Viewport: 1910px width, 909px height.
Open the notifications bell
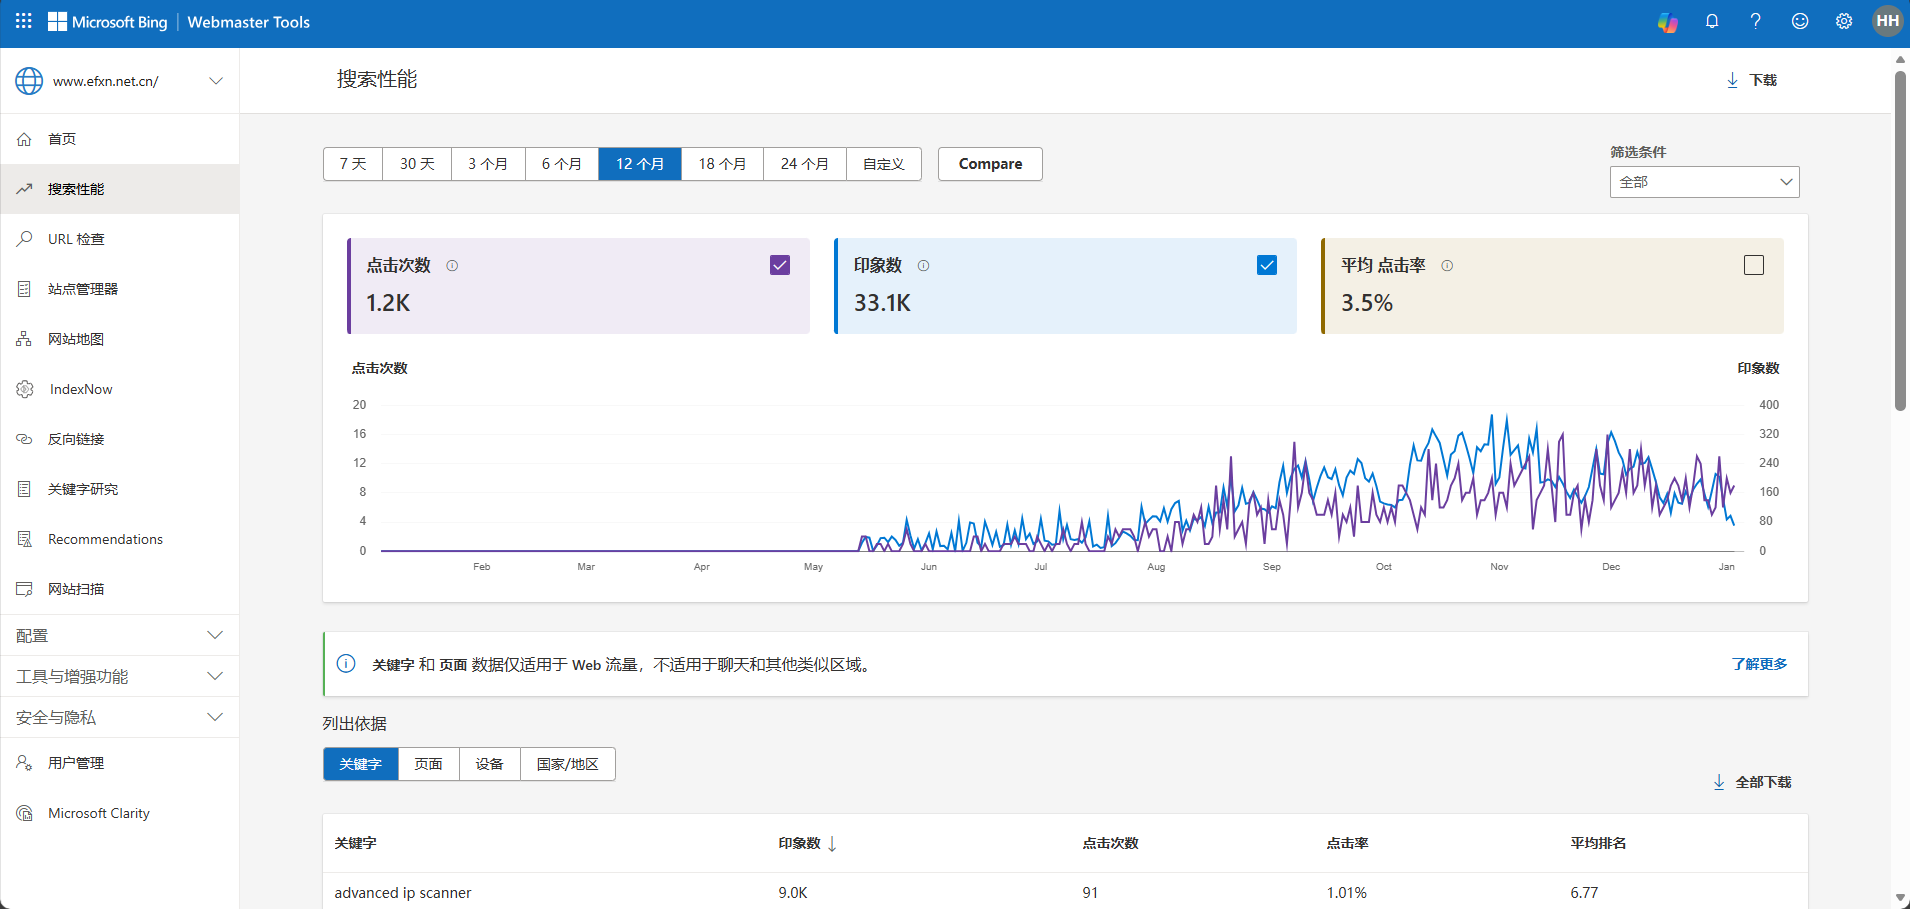tap(1712, 22)
